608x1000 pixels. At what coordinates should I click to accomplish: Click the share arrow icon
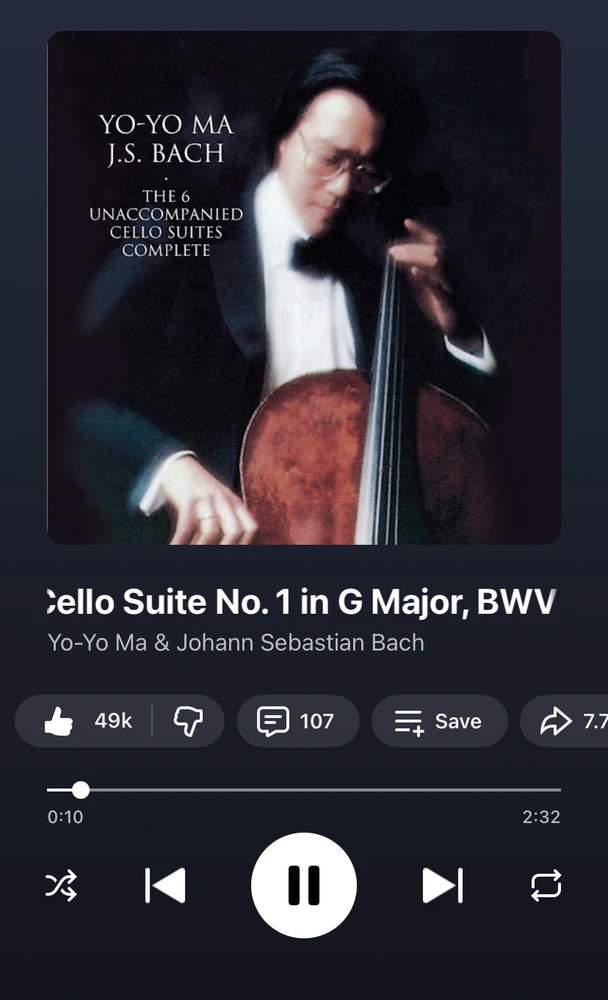pyautogui.click(x=556, y=721)
